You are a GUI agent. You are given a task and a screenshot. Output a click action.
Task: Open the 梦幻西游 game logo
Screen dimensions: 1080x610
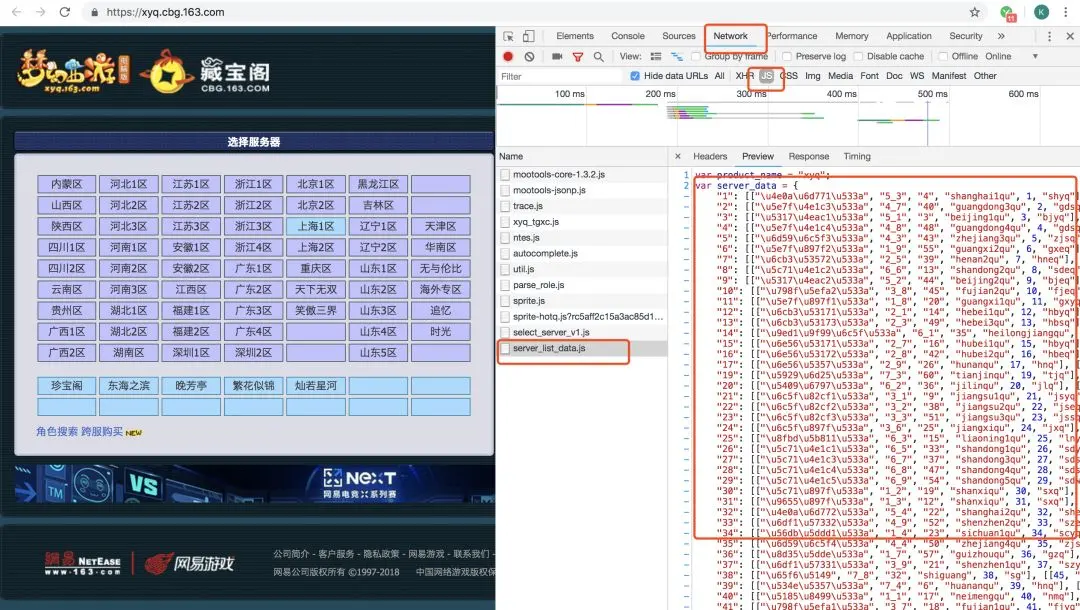point(72,71)
